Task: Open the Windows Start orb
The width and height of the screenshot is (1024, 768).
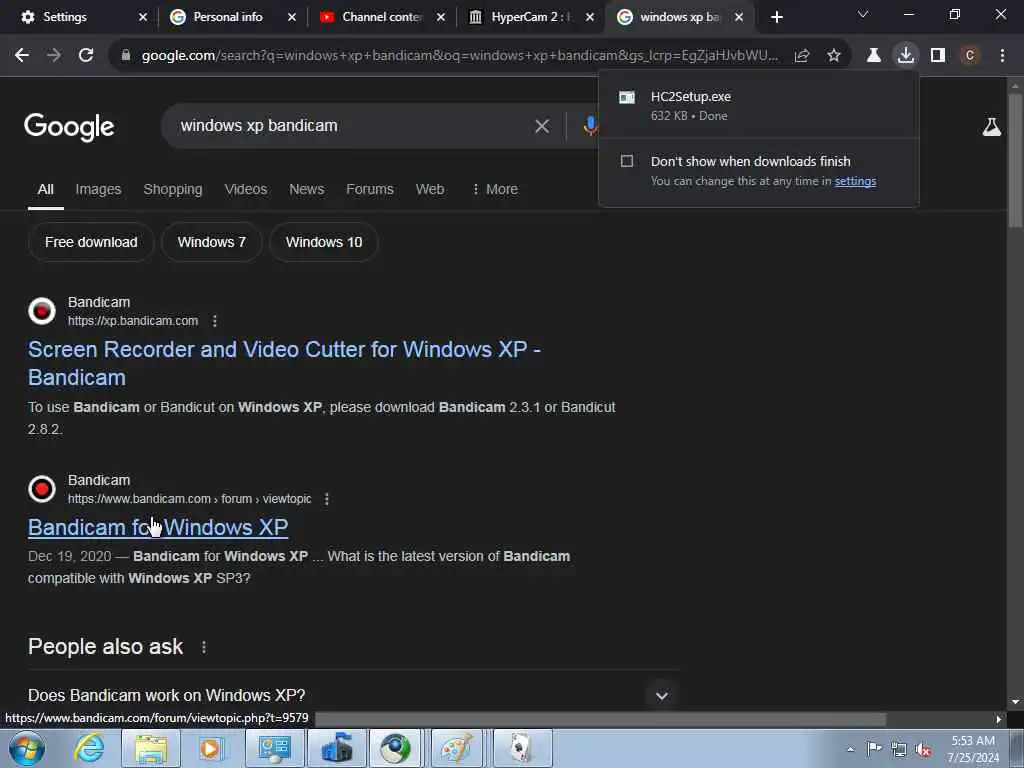Action: tap(27, 748)
